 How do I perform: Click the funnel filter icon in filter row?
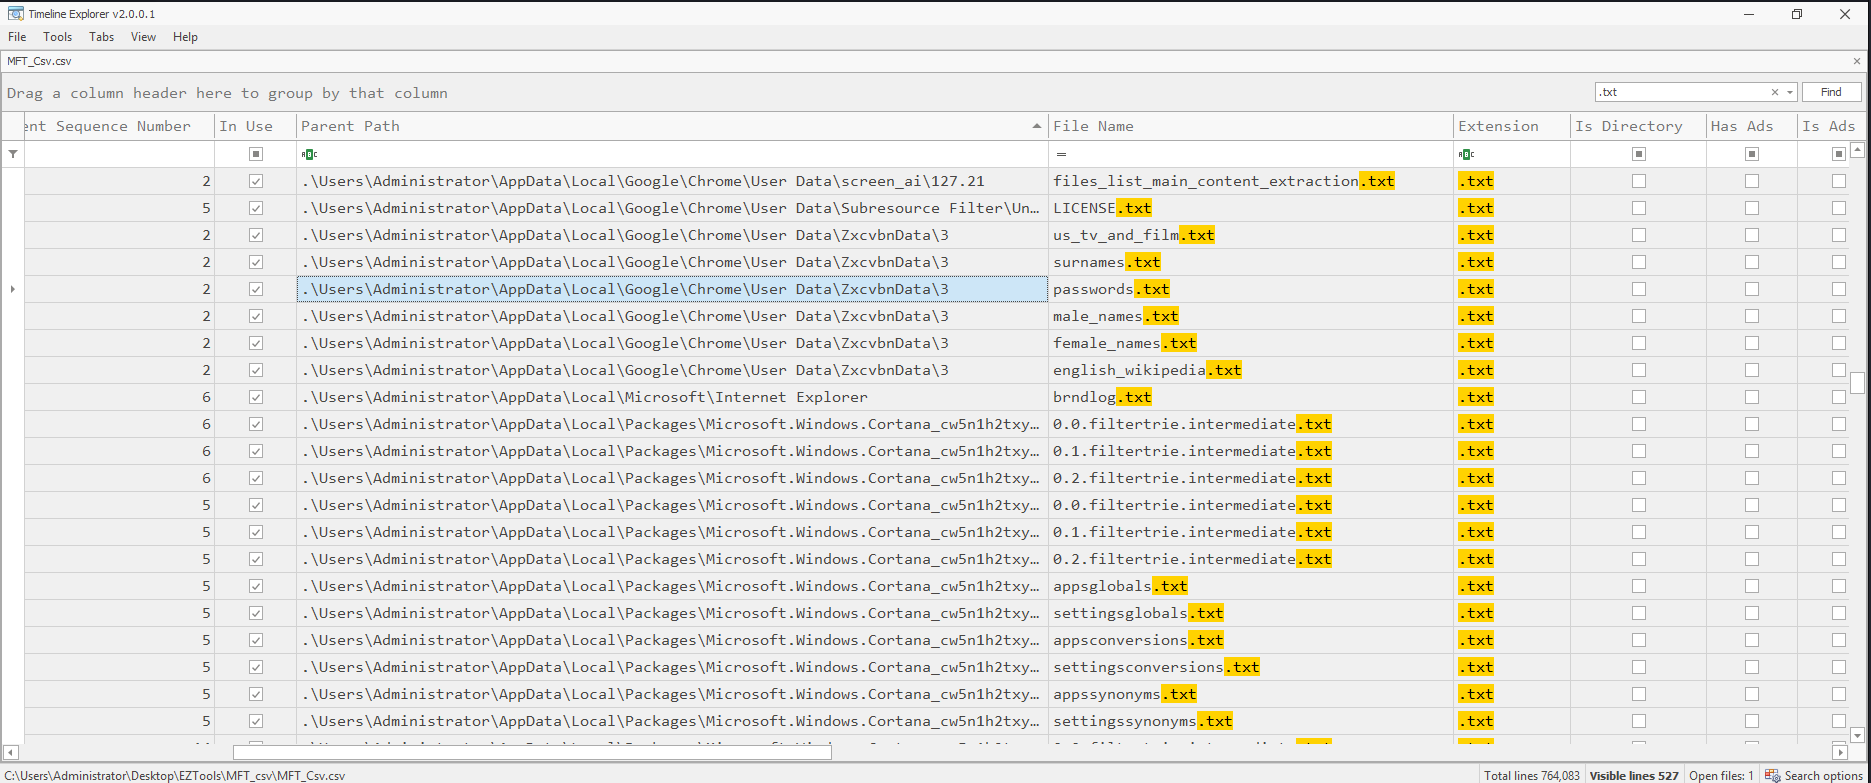click(x=13, y=154)
